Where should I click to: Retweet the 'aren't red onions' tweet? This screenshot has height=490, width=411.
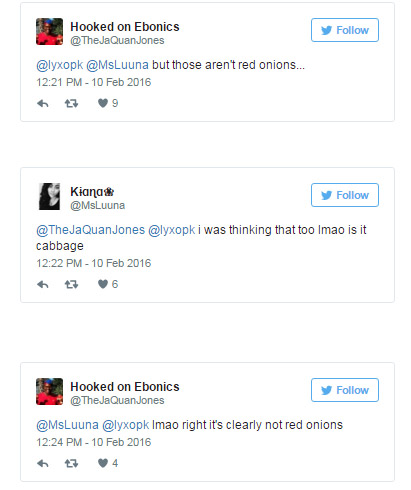click(x=71, y=104)
